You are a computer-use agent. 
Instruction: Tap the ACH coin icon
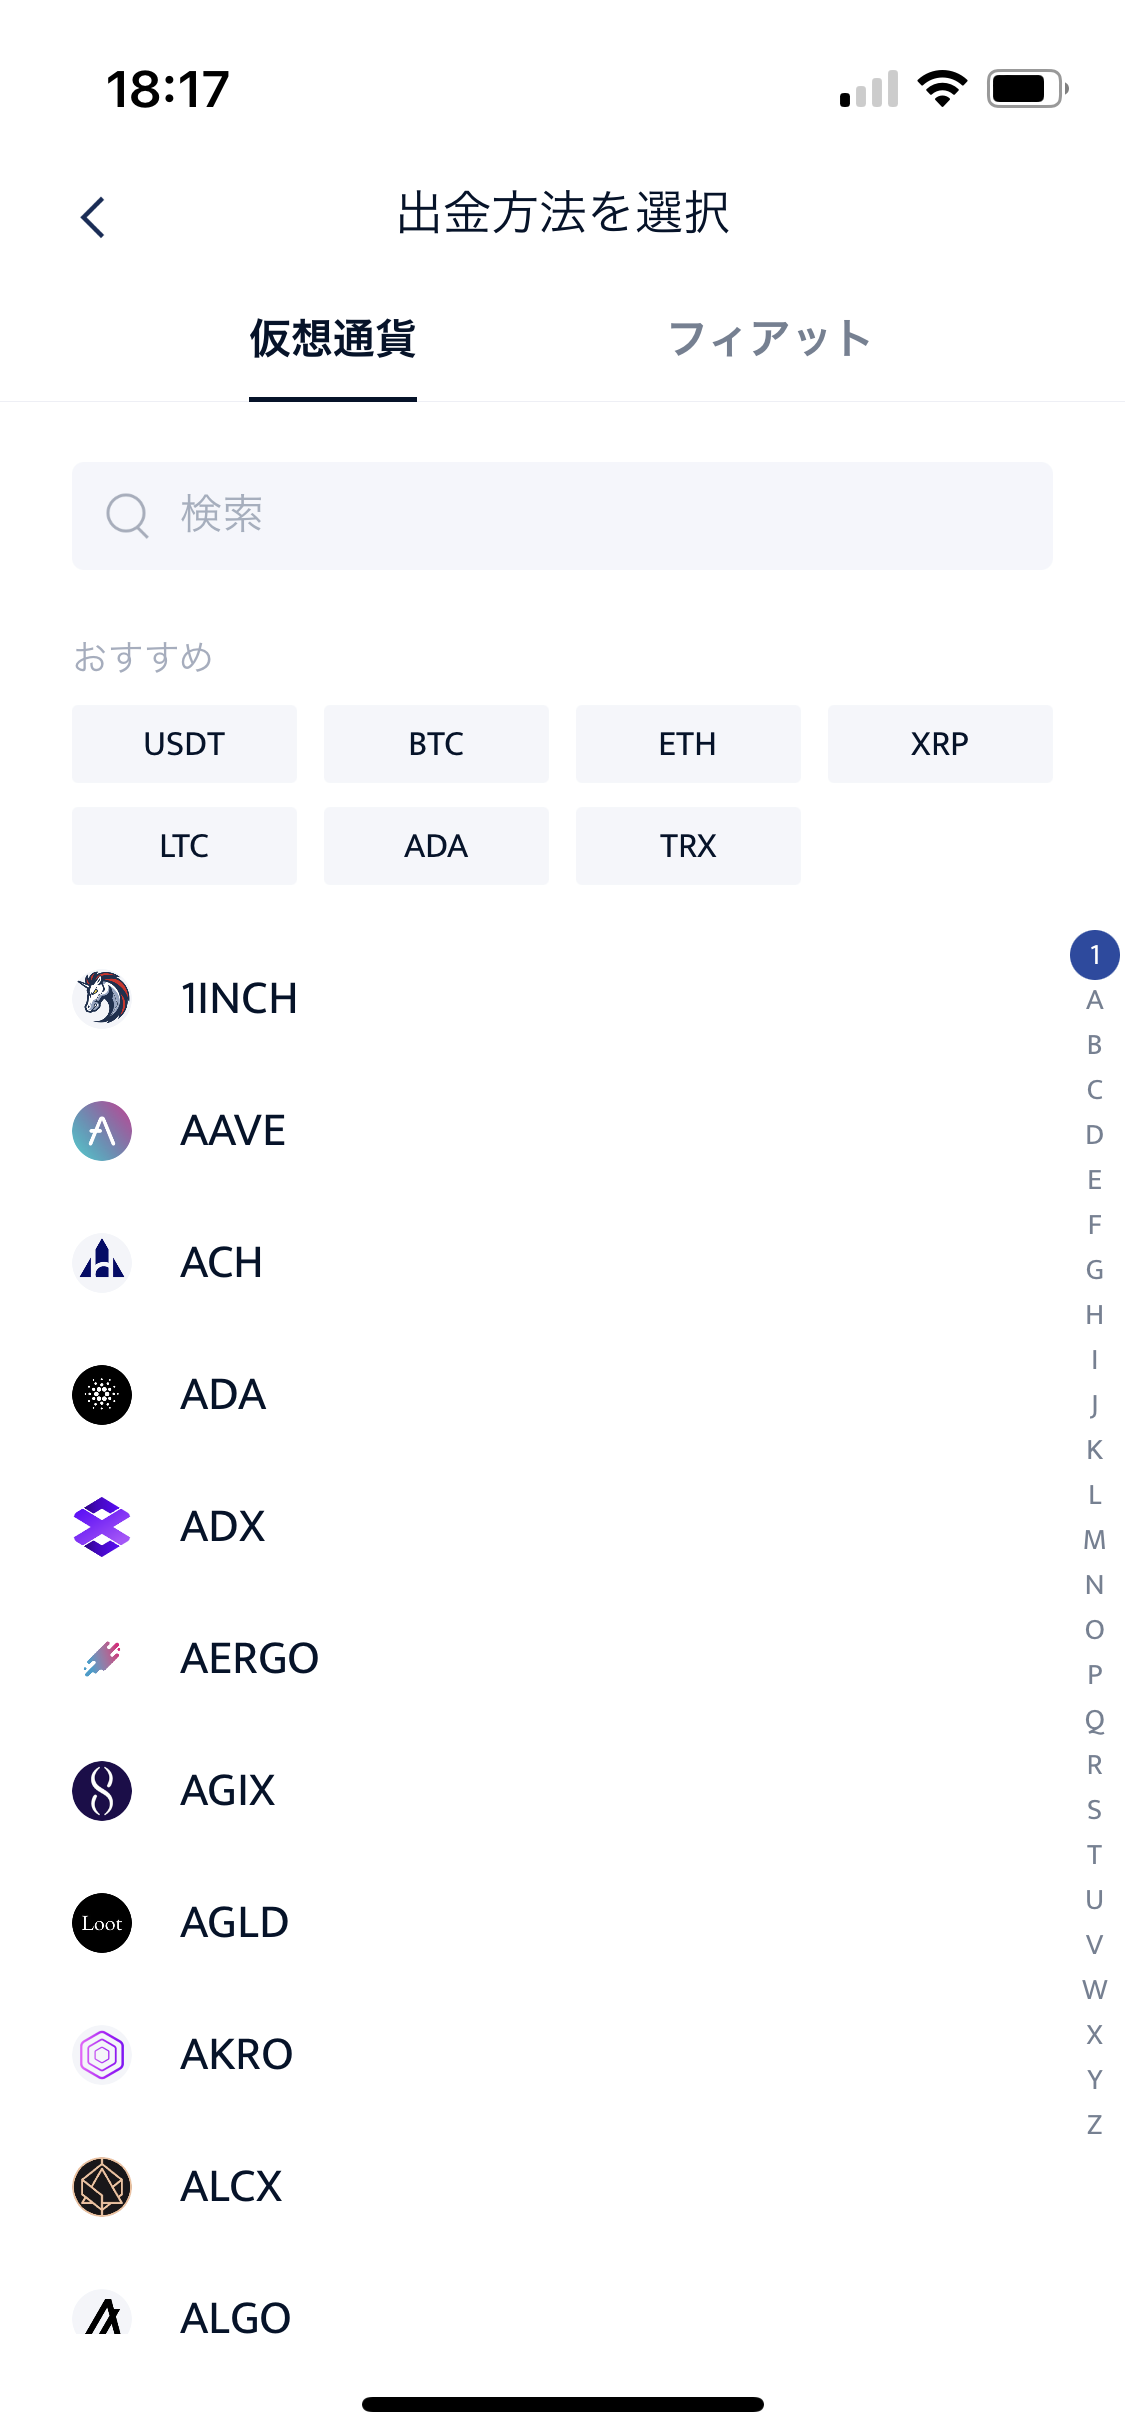tap(102, 1262)
